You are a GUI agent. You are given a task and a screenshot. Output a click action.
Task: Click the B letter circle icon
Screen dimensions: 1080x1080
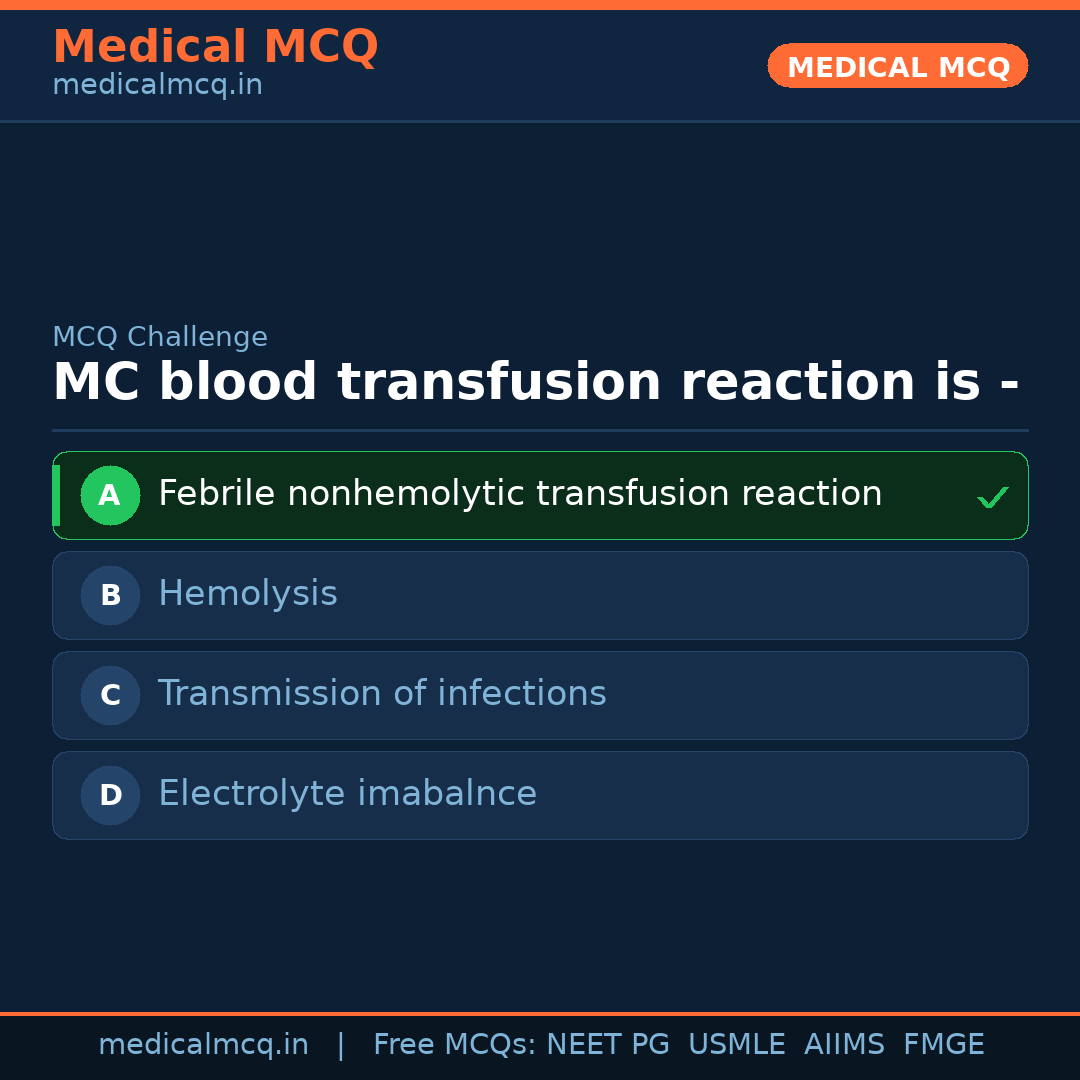coord(110,595)
